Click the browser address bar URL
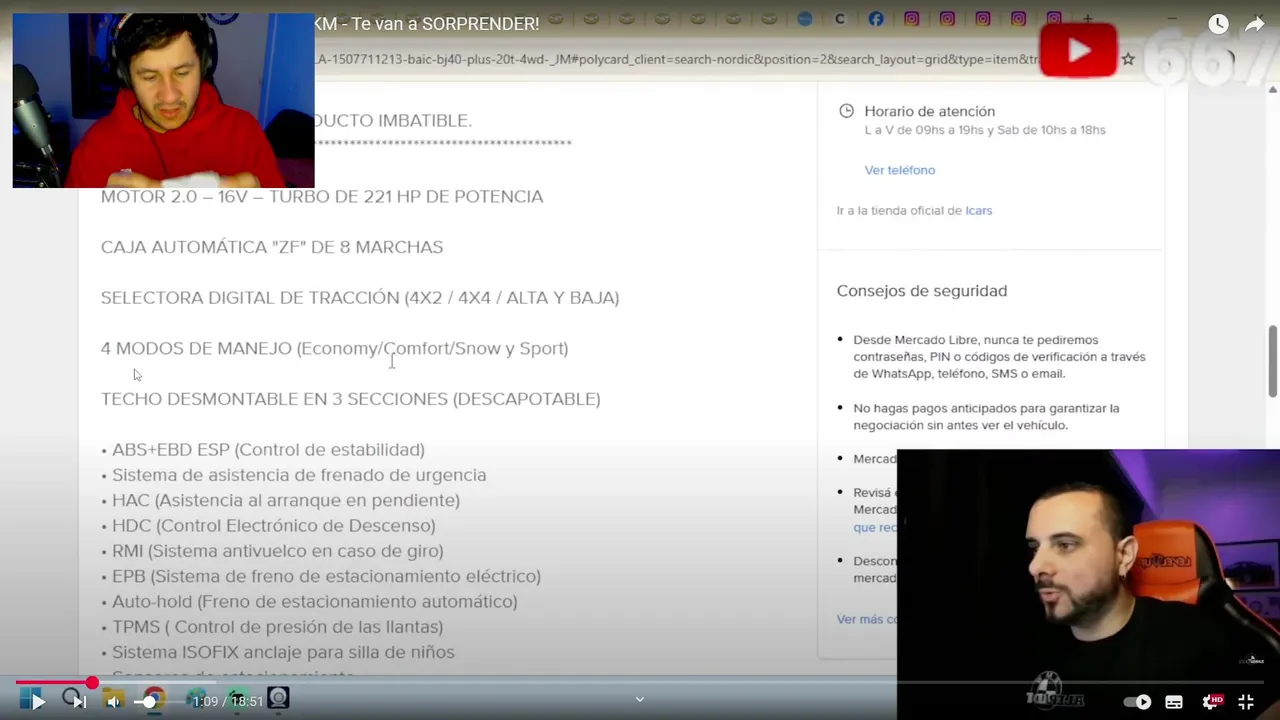The height and width of the screenshot is (720, 1280). [x=676, y=59]
